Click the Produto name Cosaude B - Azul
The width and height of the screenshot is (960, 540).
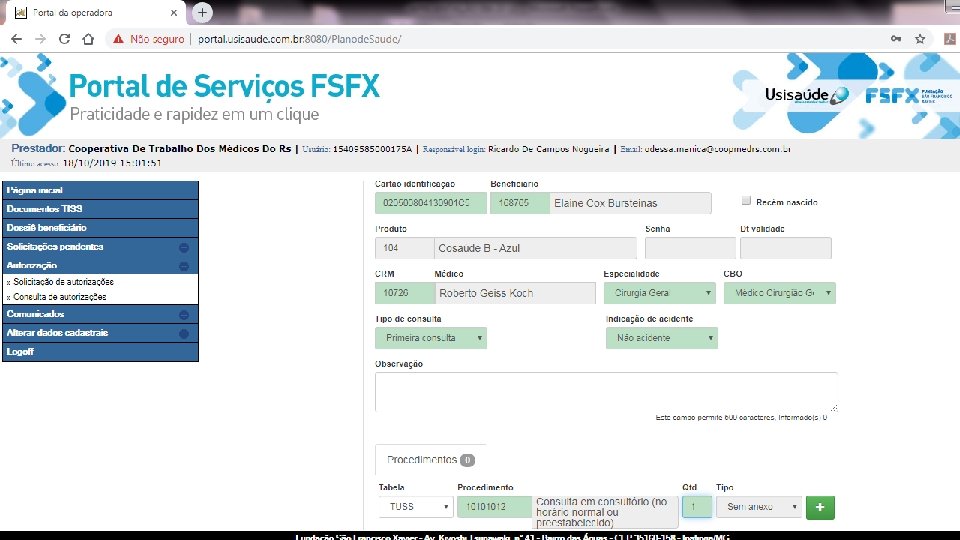[535, 248]
